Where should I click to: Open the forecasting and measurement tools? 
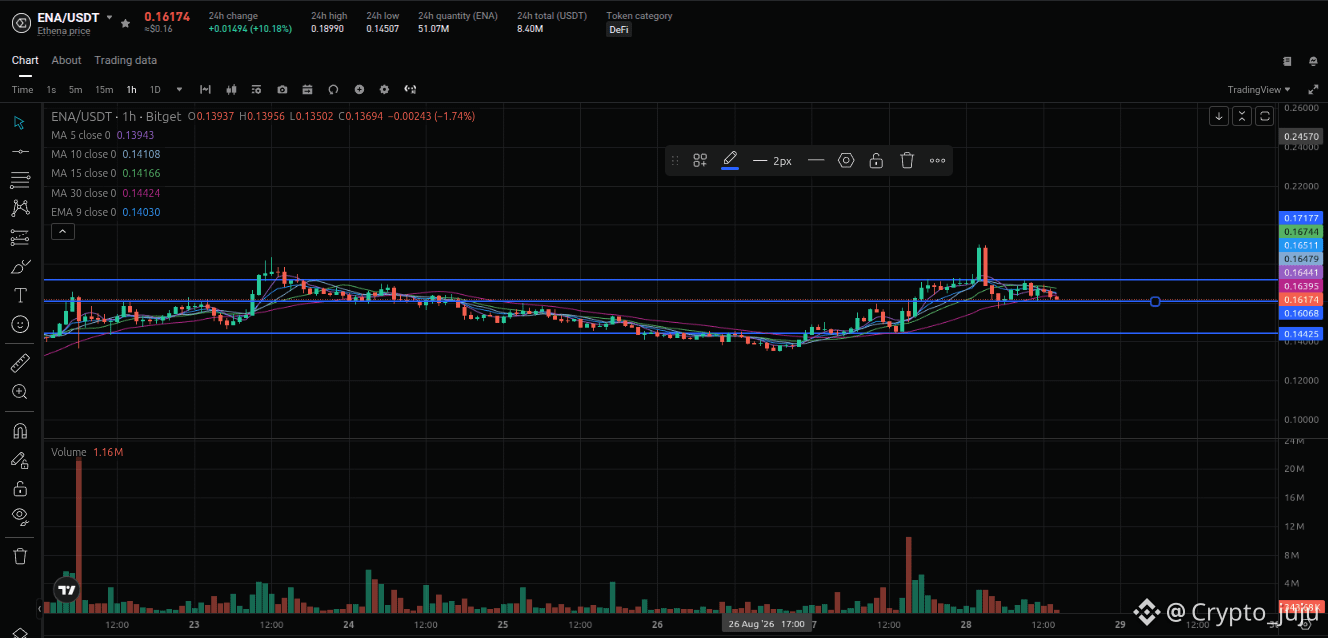pos(19,237)
